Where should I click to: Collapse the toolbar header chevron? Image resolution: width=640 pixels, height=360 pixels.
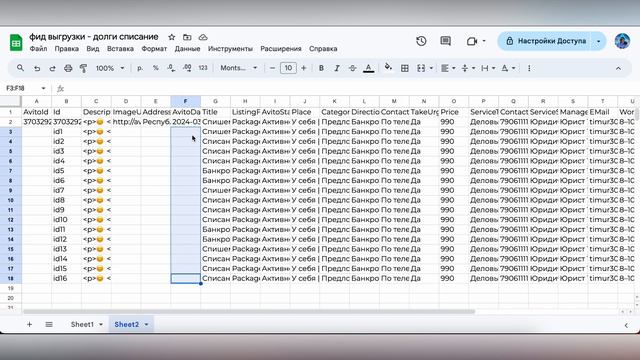pos(618,68)
